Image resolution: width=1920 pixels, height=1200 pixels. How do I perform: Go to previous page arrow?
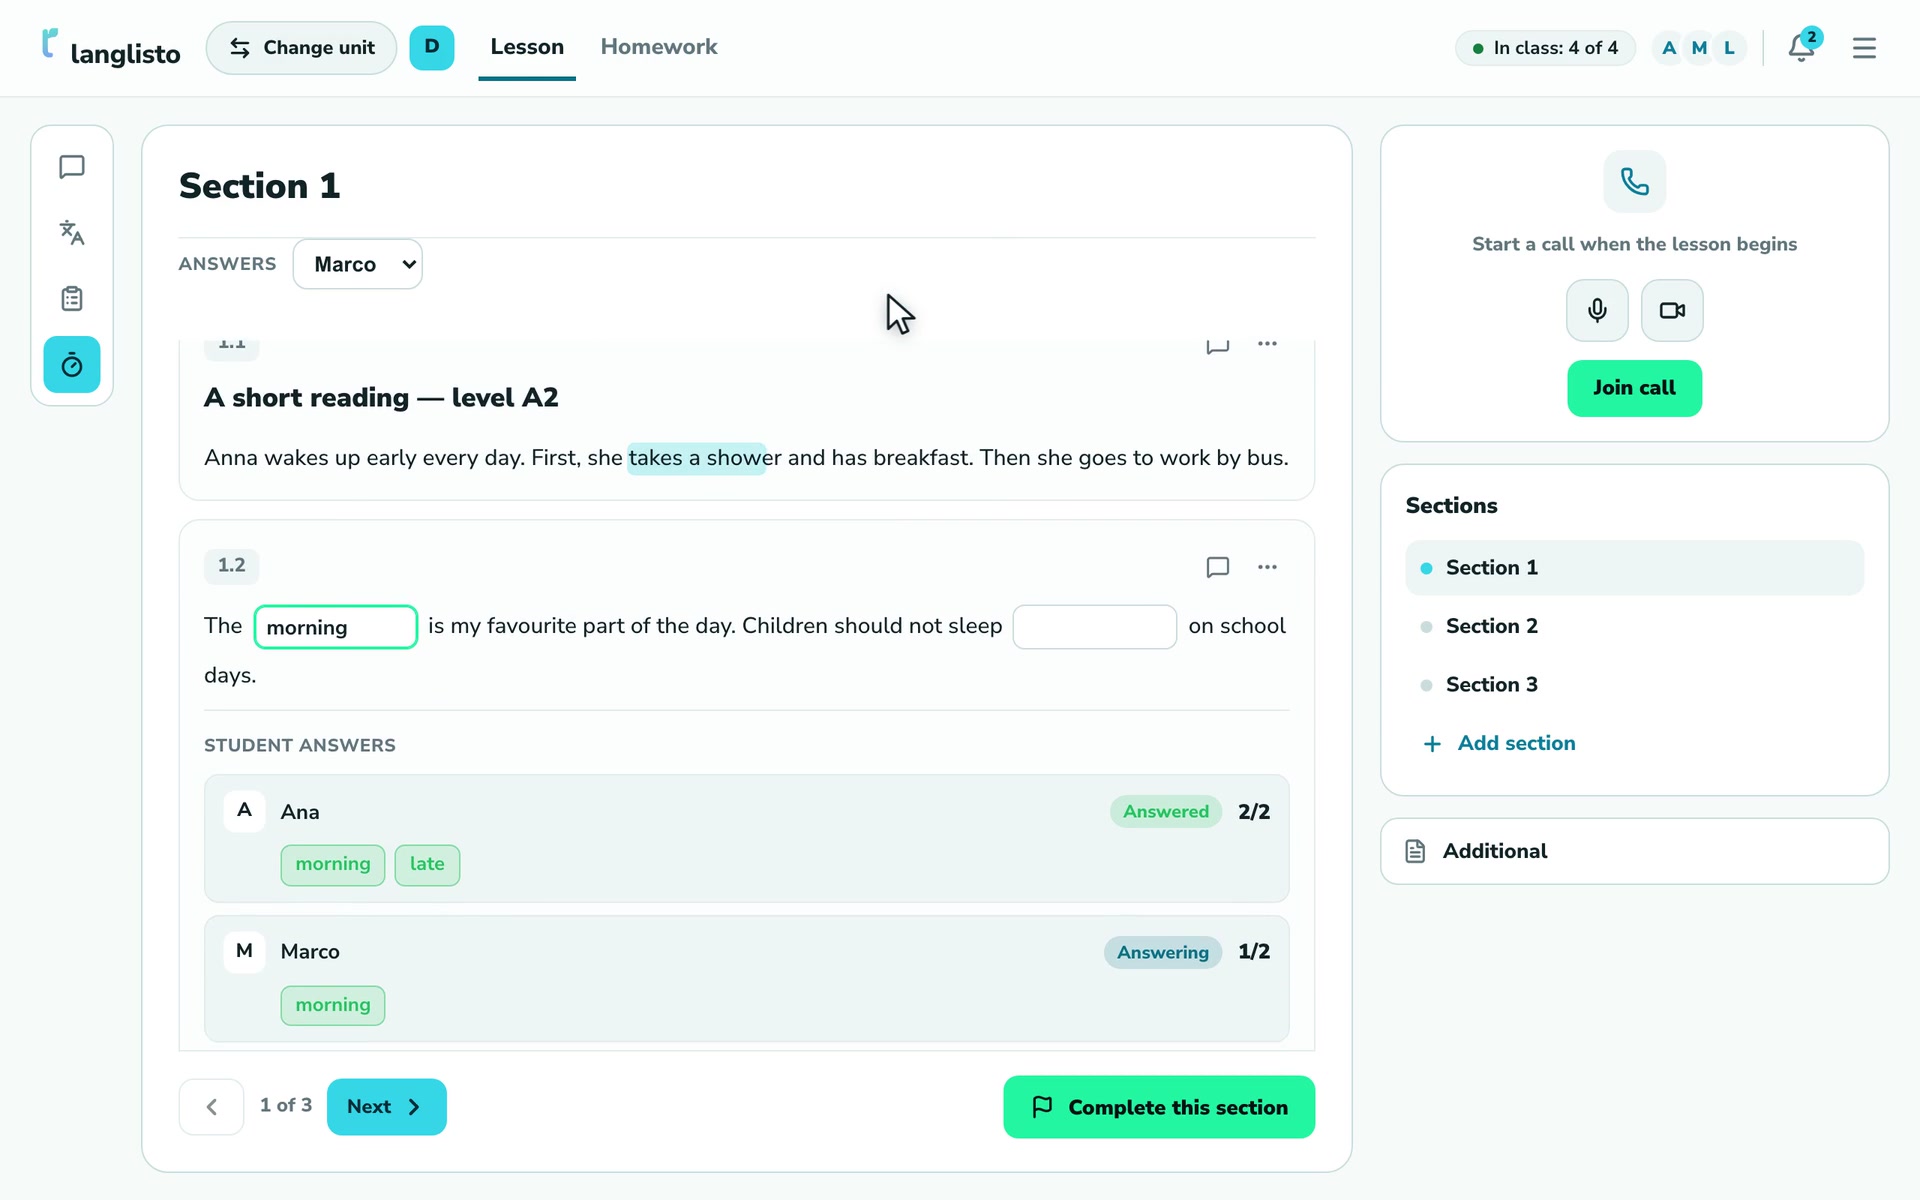click(x=211, y=1107)
